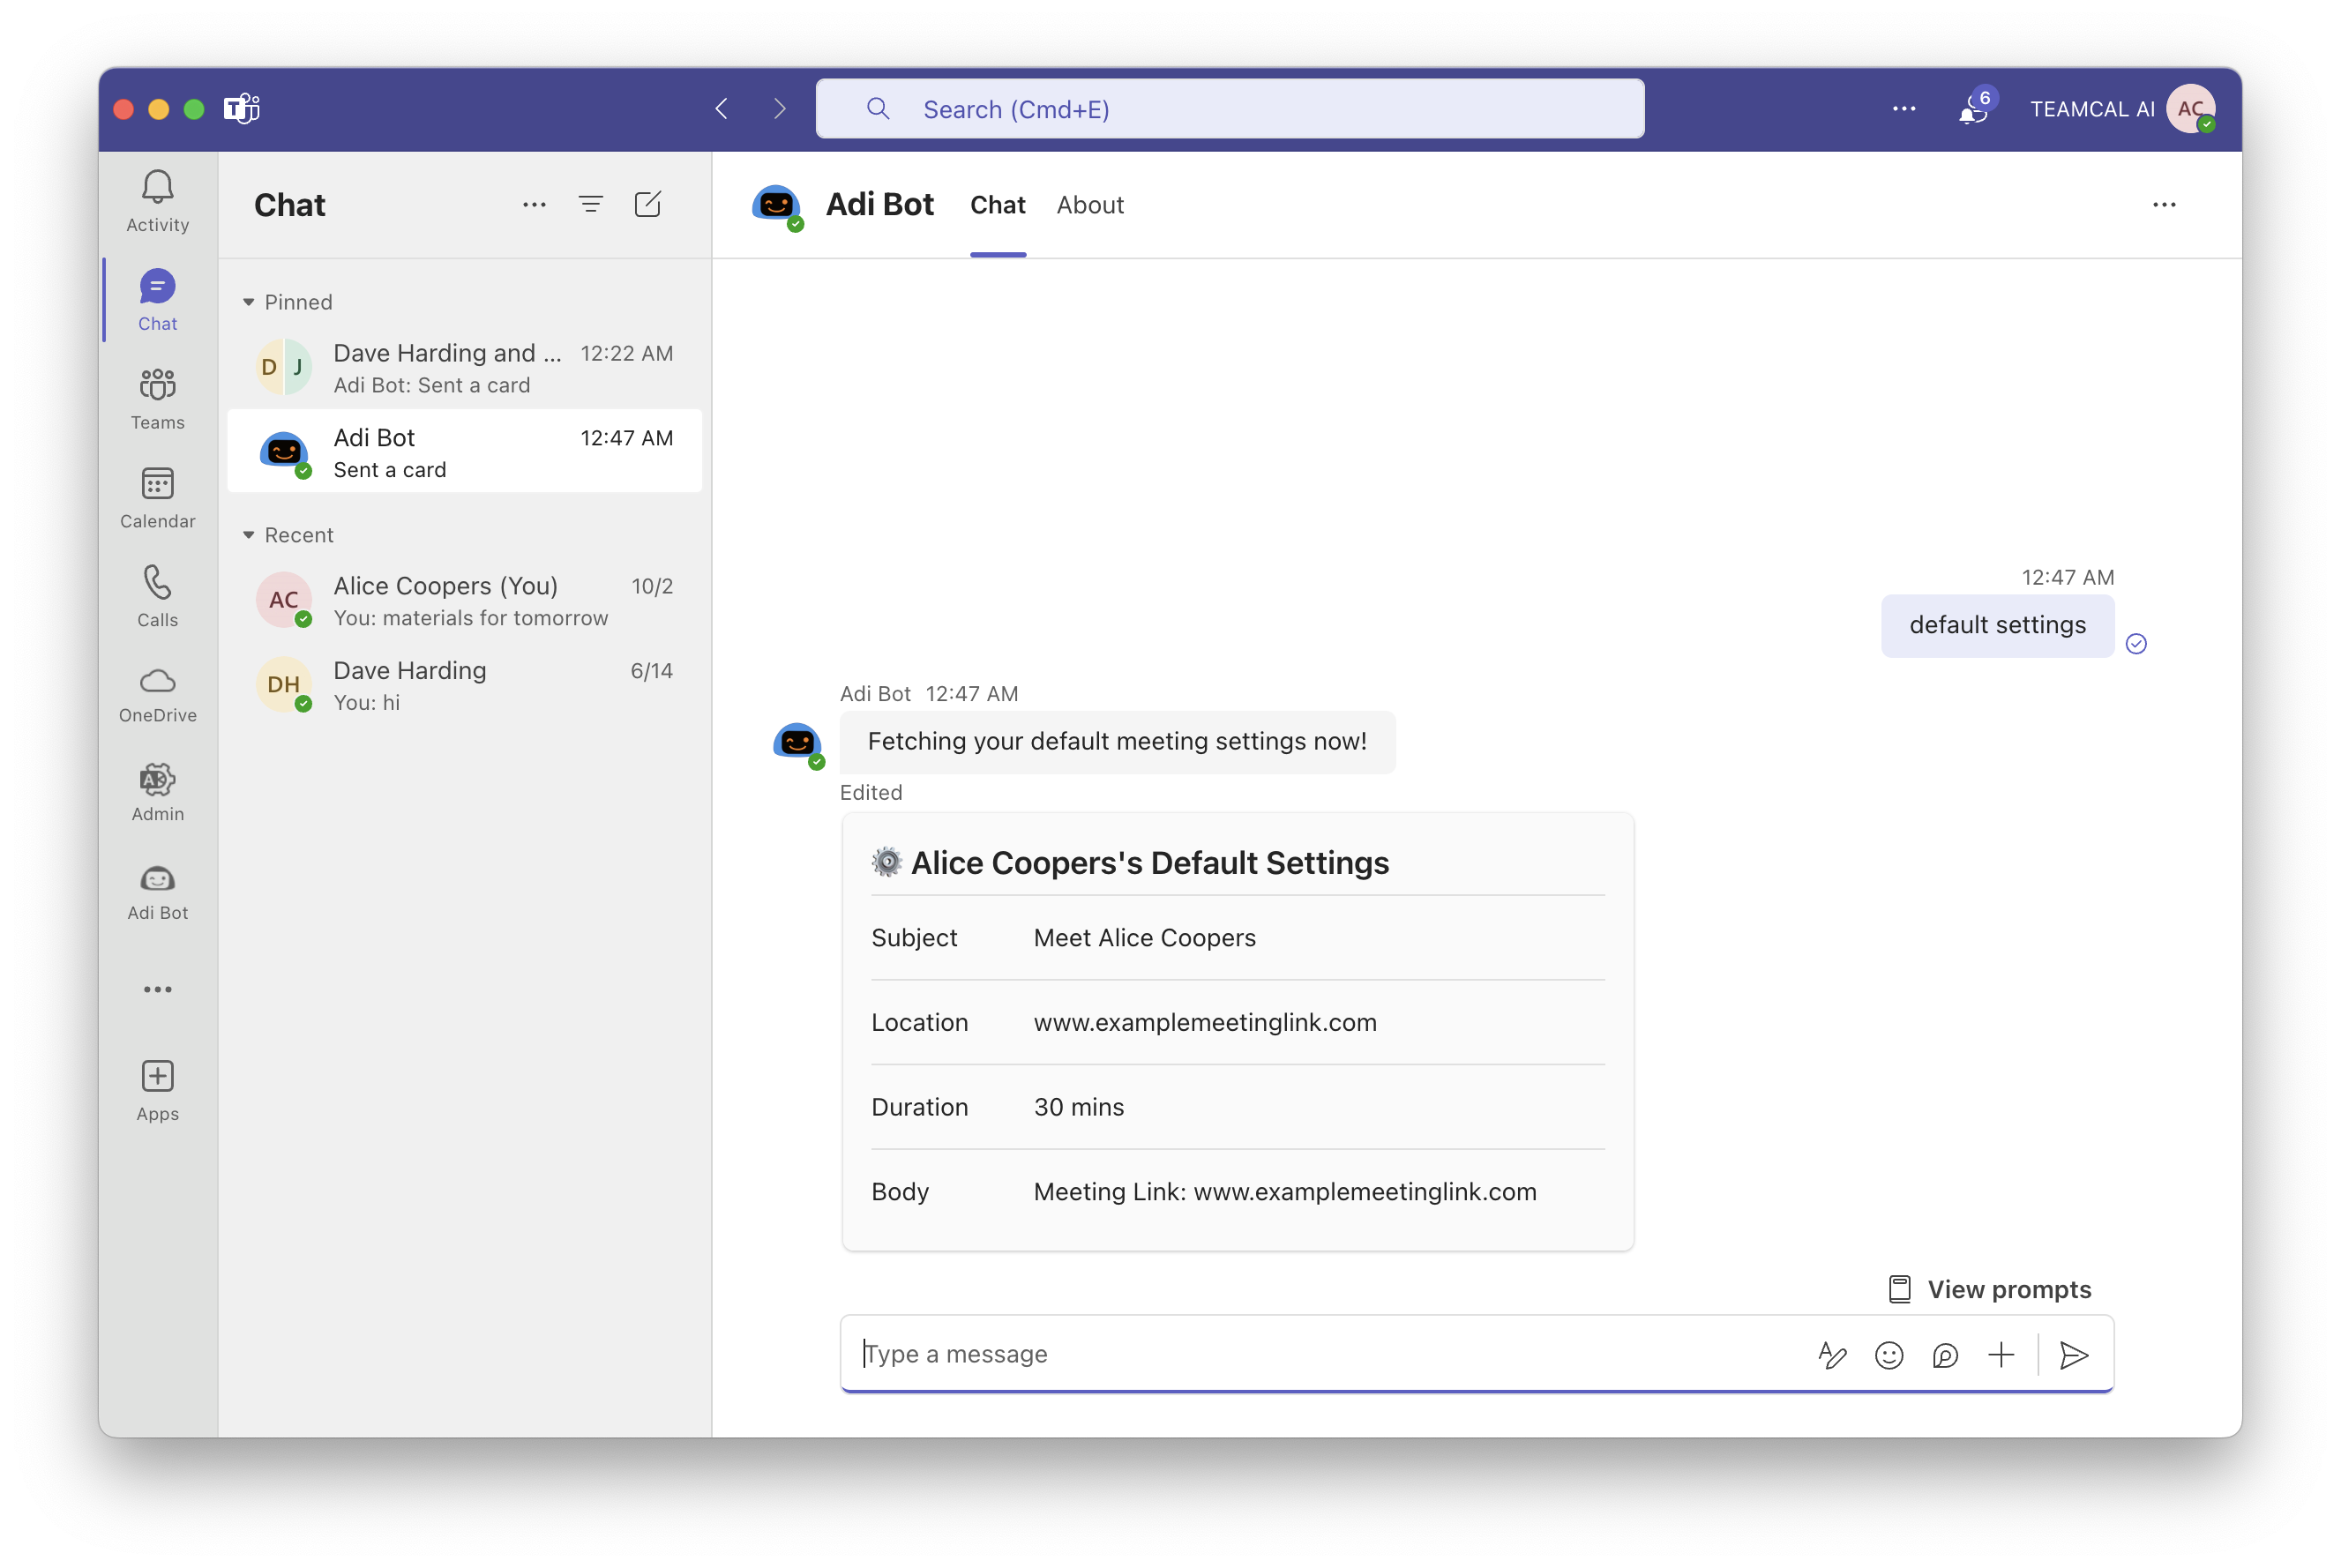Open the Teams section in sidebar
The image size is (2341, 1568).
coord(157,398)
